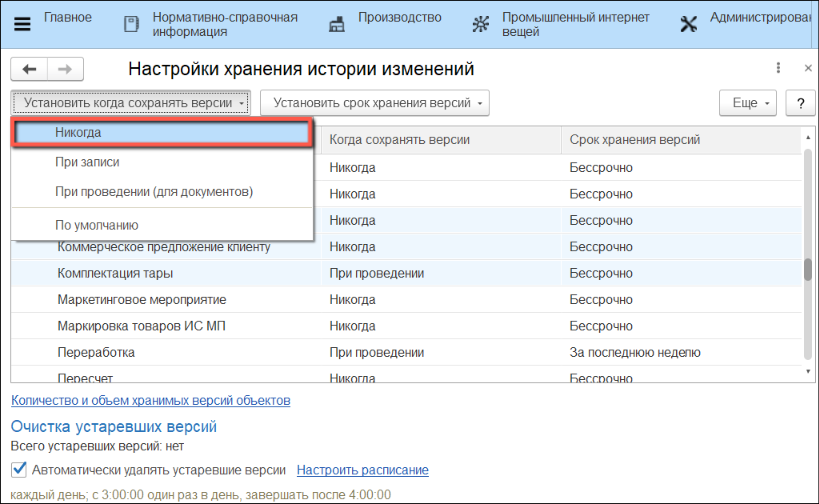Click the Производство section icon
The width and height of the screenshot is (819, 504).
coord(337,24)
